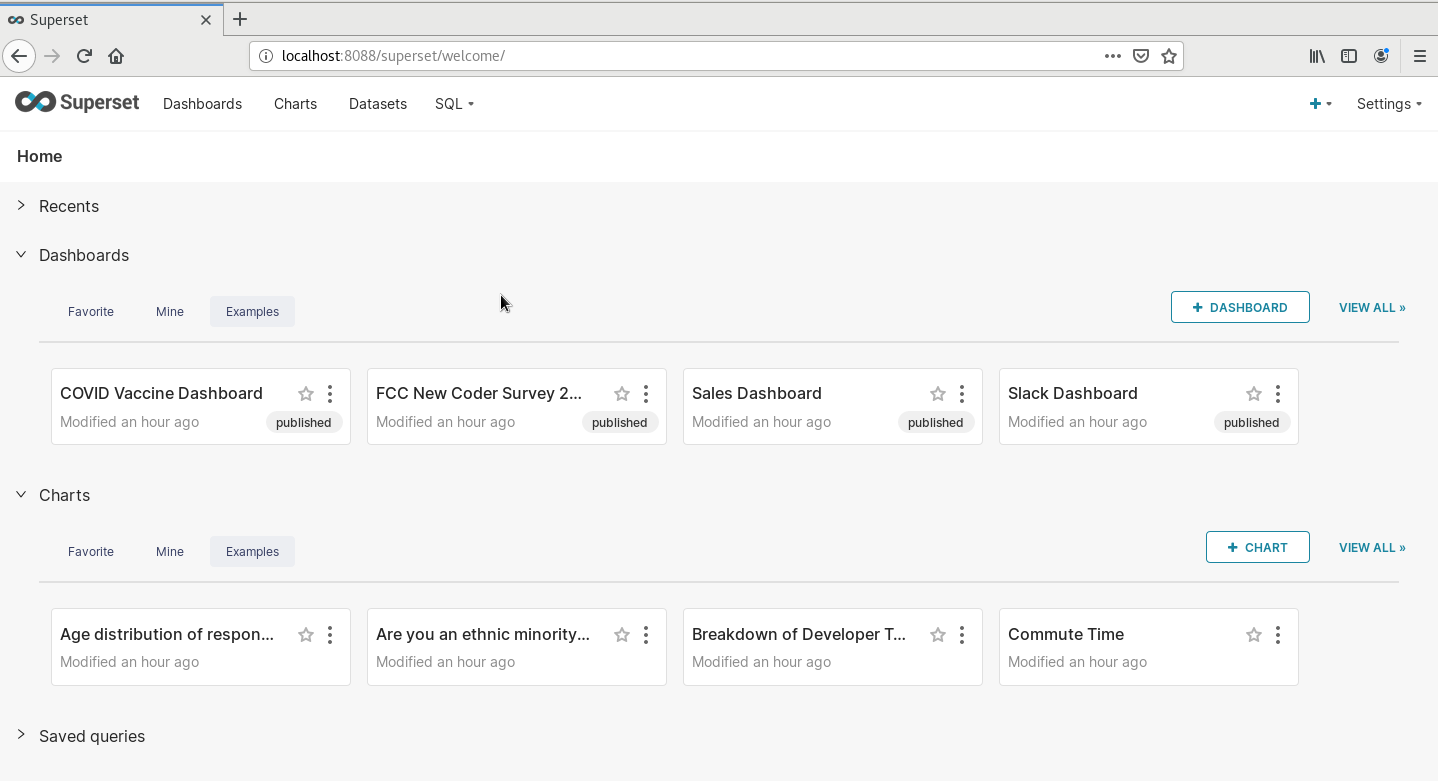Star the Slack Dashboard as favorite

pyautogui.click(x=1254, y=394)
